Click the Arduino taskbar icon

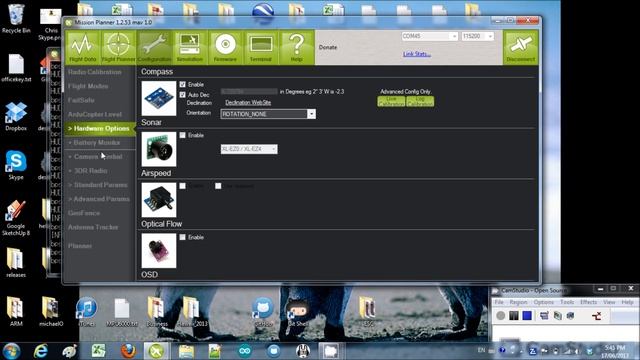[x=245, y=351]
